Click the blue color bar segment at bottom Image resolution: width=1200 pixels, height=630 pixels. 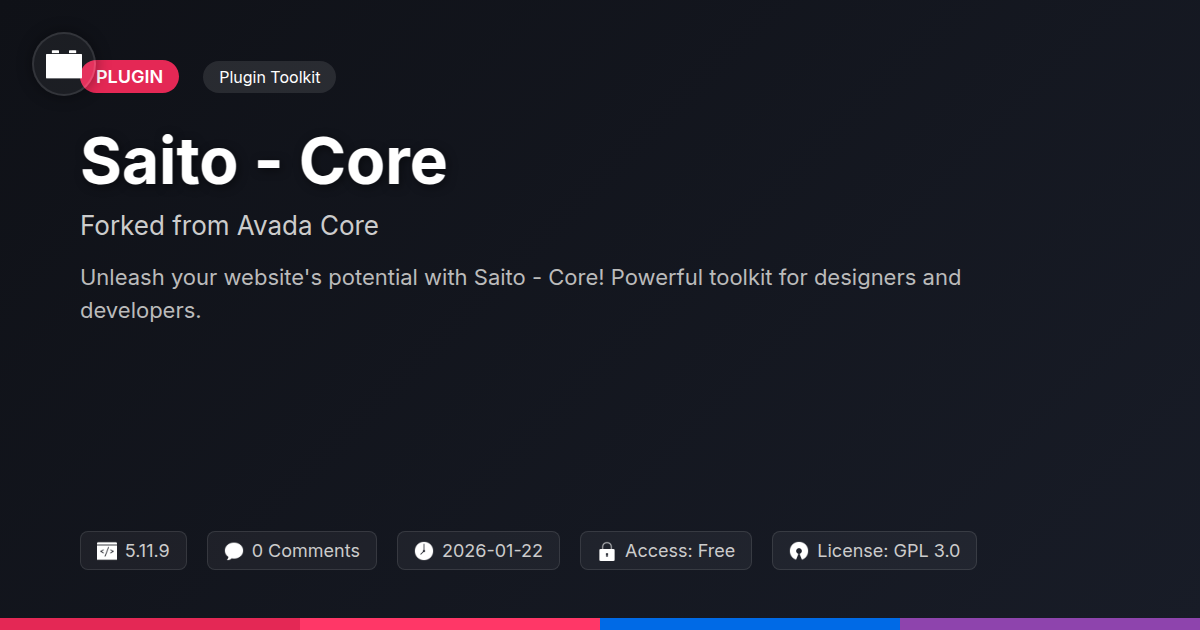point(750,623)
